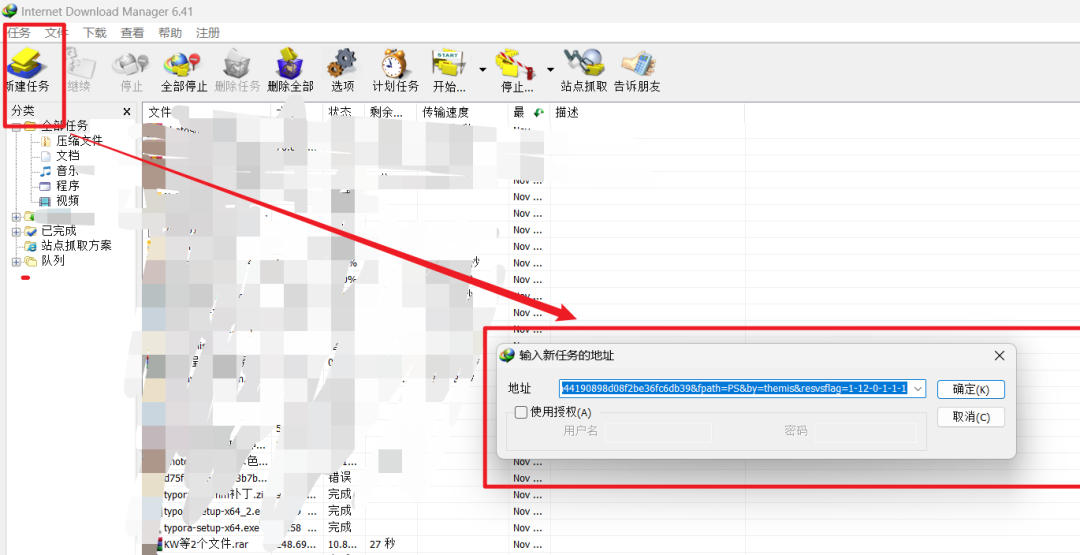The width and height of the screenshot is (1080, 555).
Task: Click the 压缩文件 category icon
Action: (45, 140)
